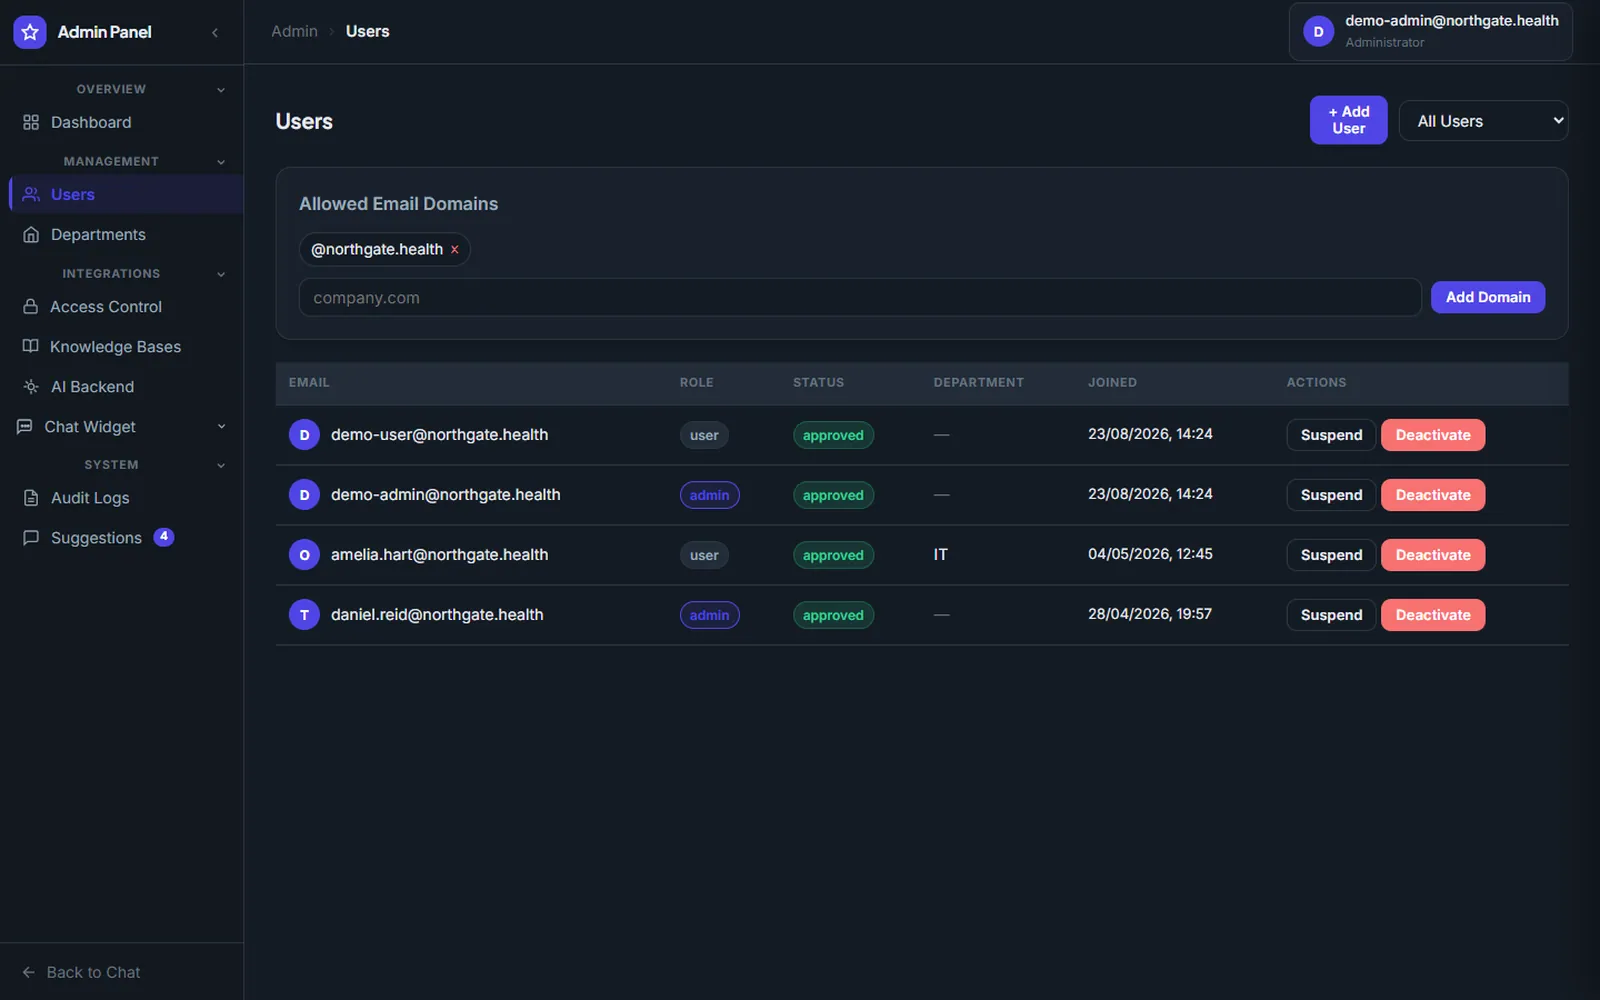Focus the company.com domain input field

860,297
